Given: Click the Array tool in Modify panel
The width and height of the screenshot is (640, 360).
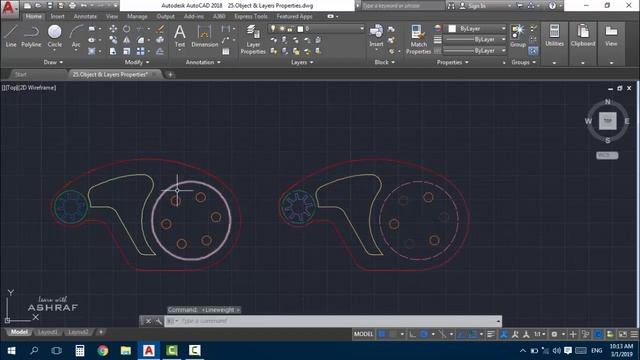Looking at the screenshot, I should pyautogui.click(x=140, y=51).
